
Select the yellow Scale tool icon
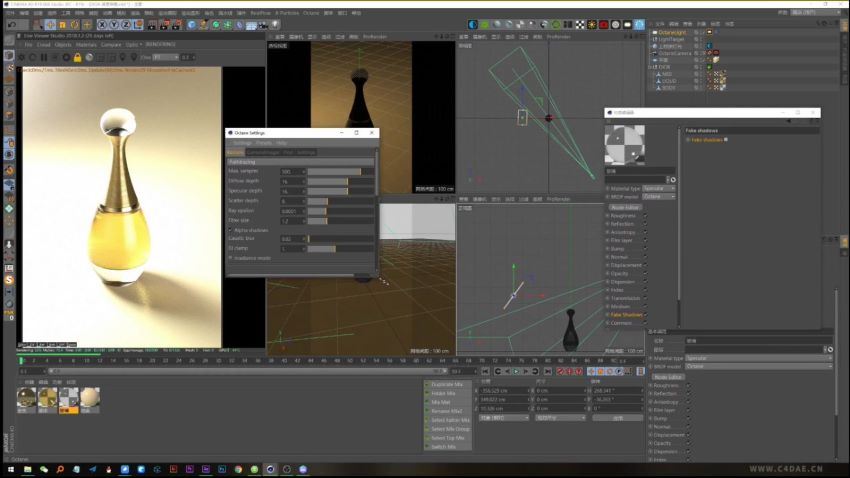click(62, 24)
